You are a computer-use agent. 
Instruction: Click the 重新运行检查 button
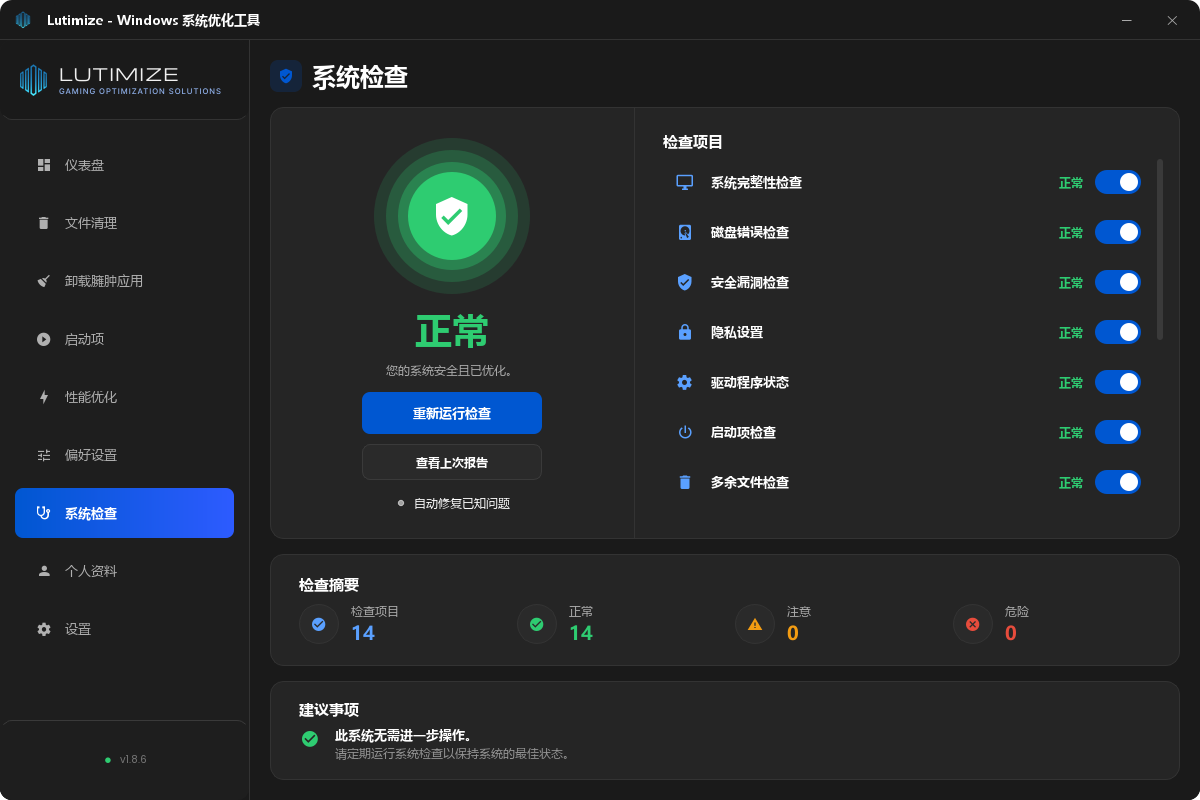coord(452,413)
